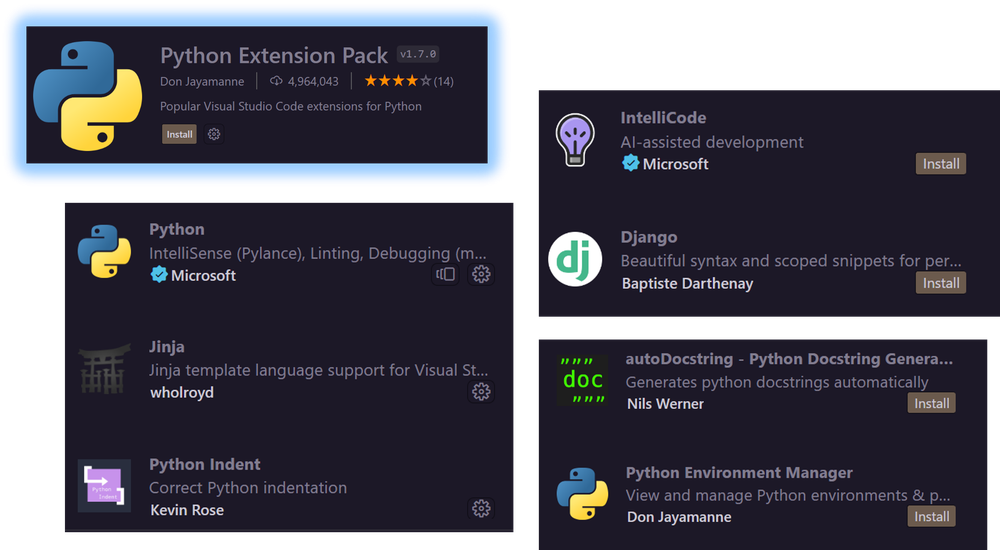This screenshot has width=1000, height=550.
Task: Click Microsoft publisher under IntelliCode
Action: [x=675, y=164]
